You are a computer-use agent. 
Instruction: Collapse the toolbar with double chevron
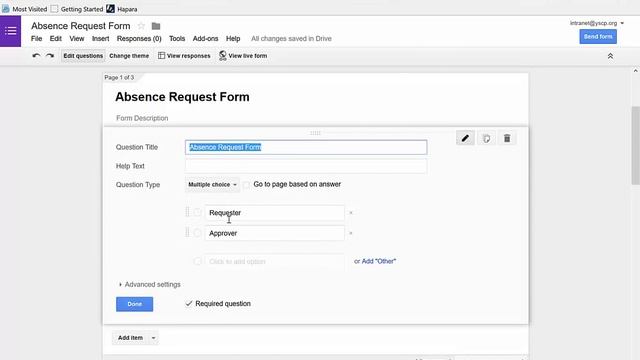[x=610, y=56]
